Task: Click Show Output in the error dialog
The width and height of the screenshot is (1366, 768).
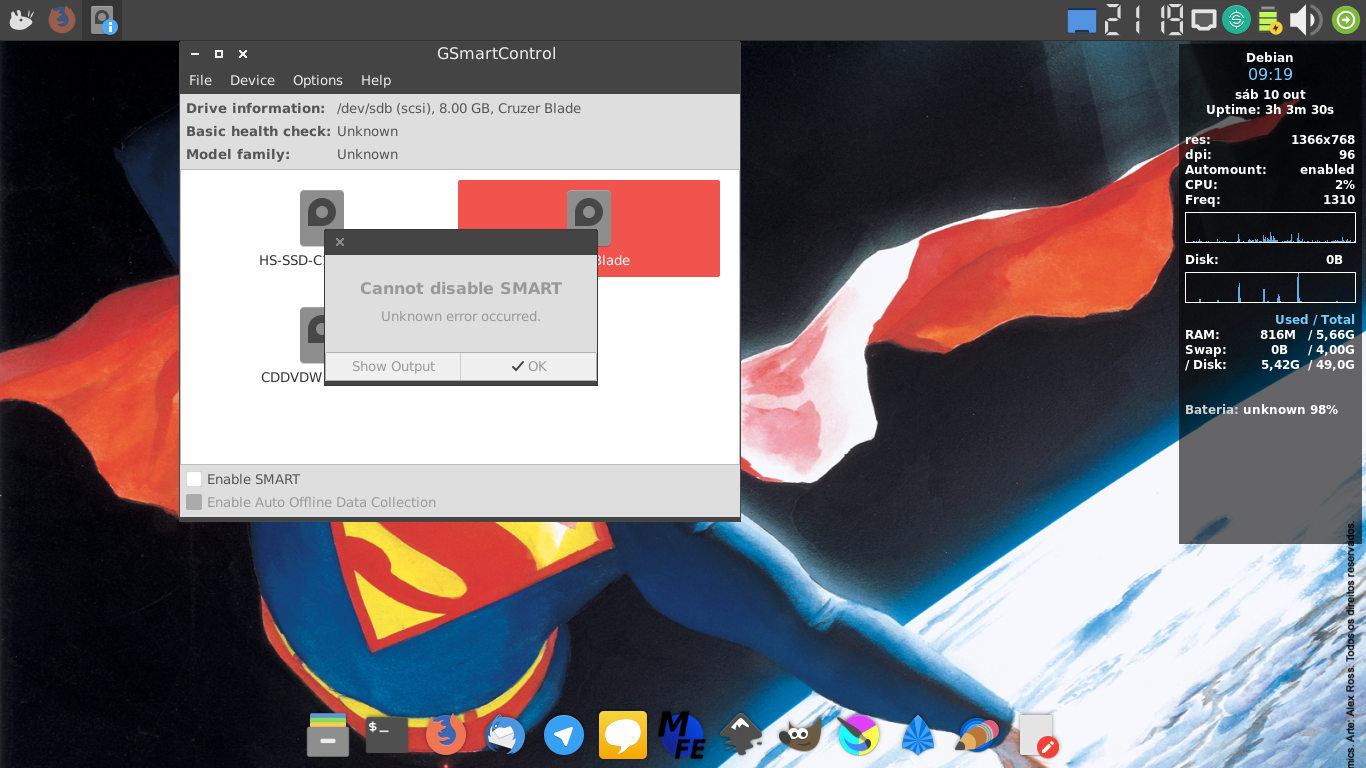Action: tap(393, 366)
